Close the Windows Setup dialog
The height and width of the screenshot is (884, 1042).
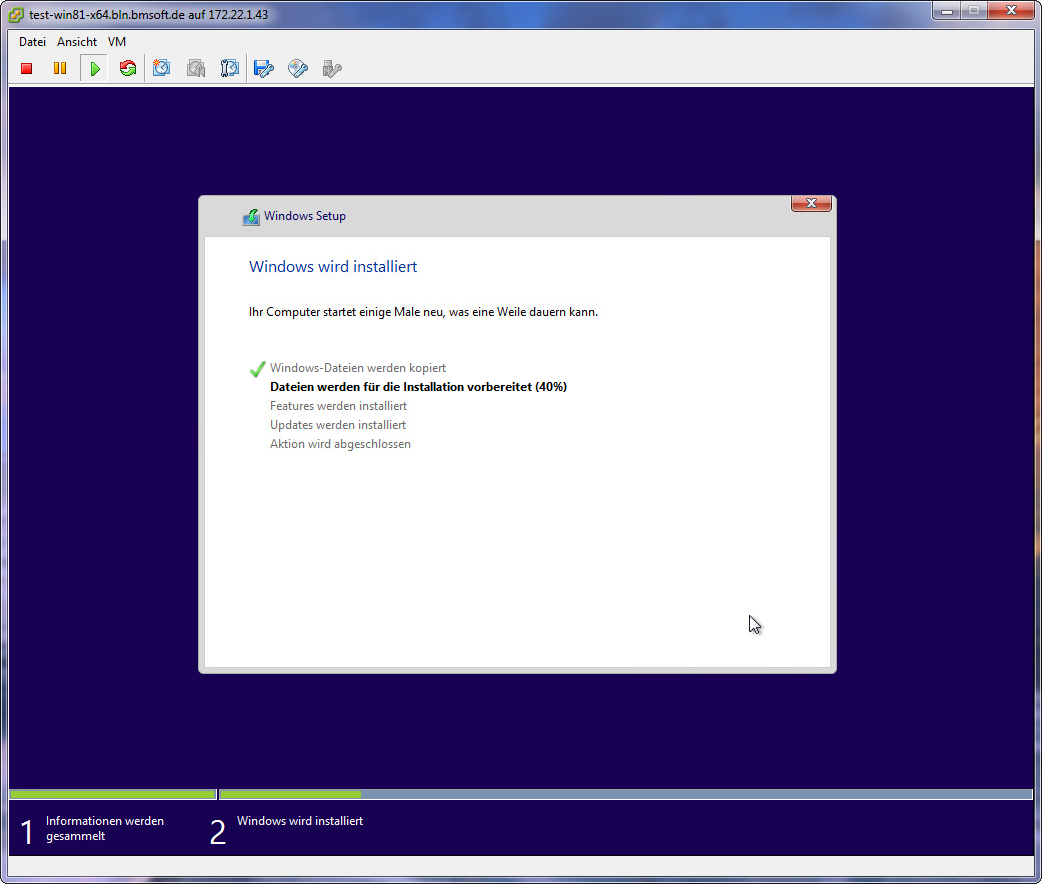coord(811,203)
